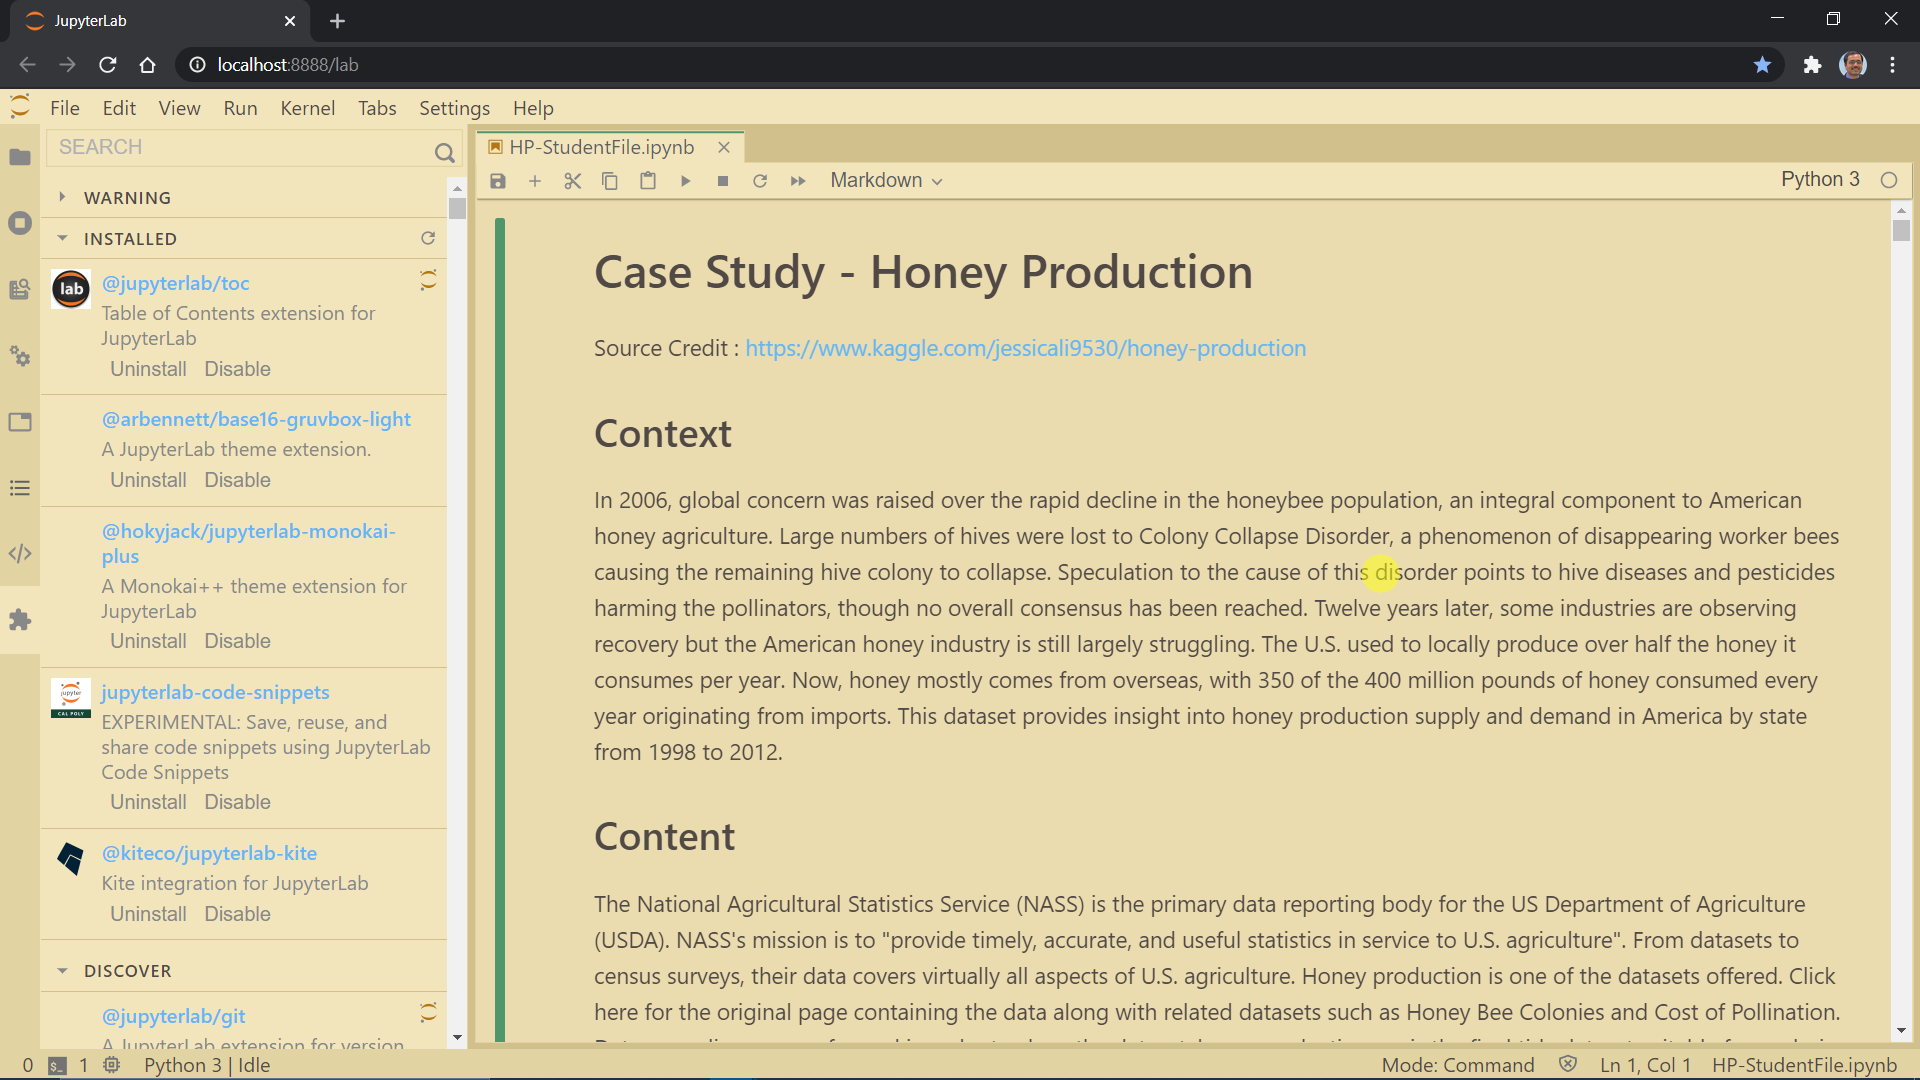Click the trusted notebook shield icon
The height and width of the screenshot is (1080, 1920).
click(1568, 1064)
